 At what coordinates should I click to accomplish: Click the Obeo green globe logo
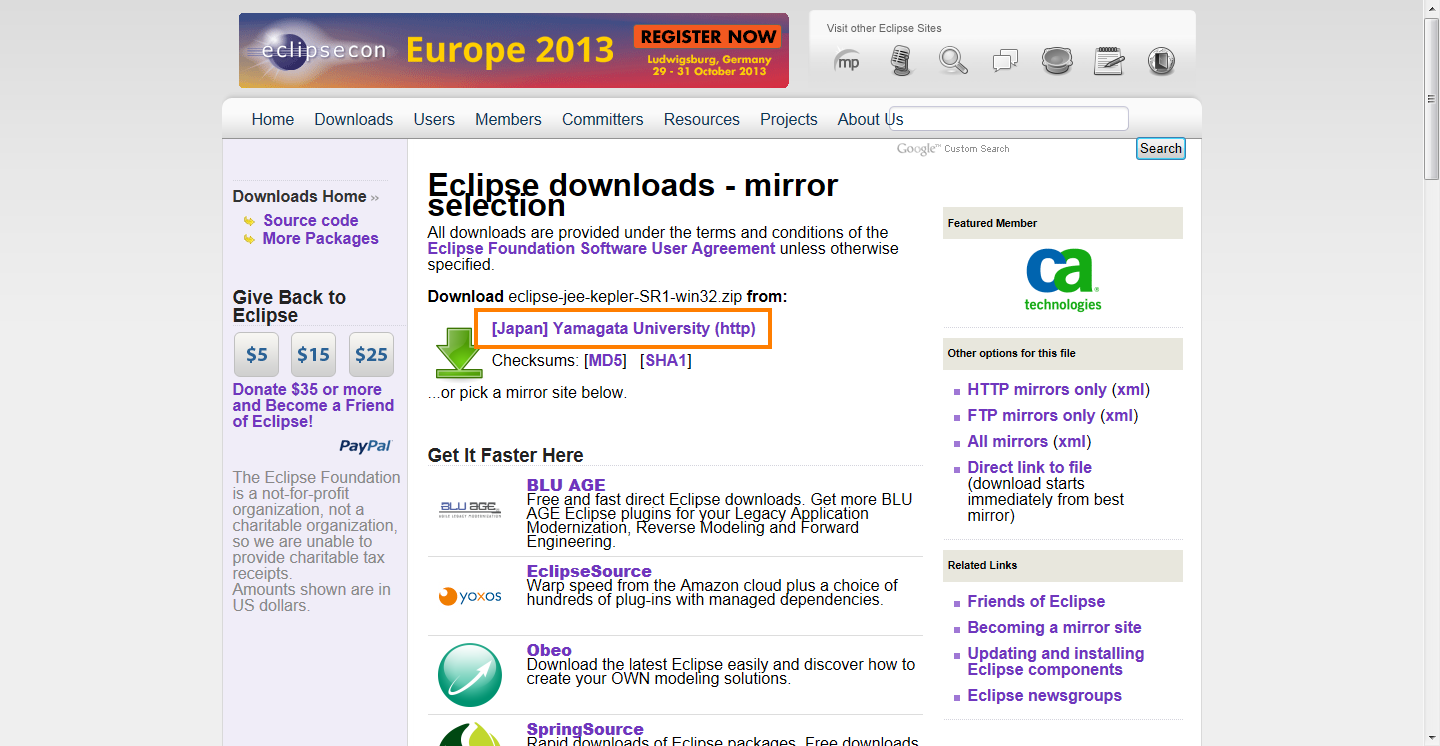(470, 675)
